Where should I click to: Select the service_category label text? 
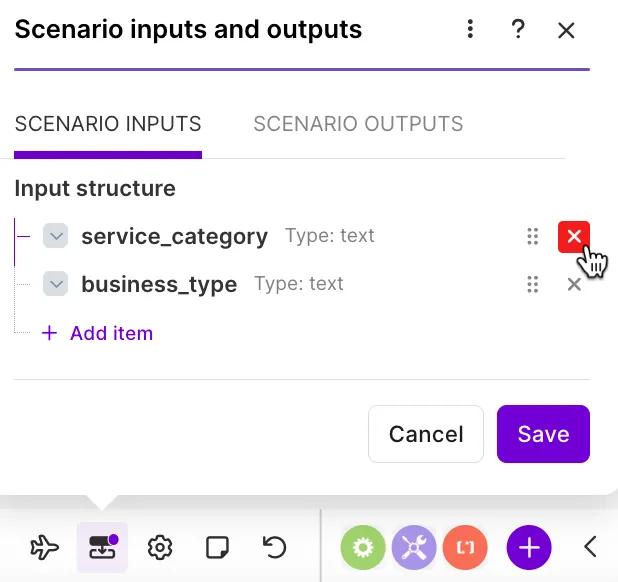click(175, 237)
